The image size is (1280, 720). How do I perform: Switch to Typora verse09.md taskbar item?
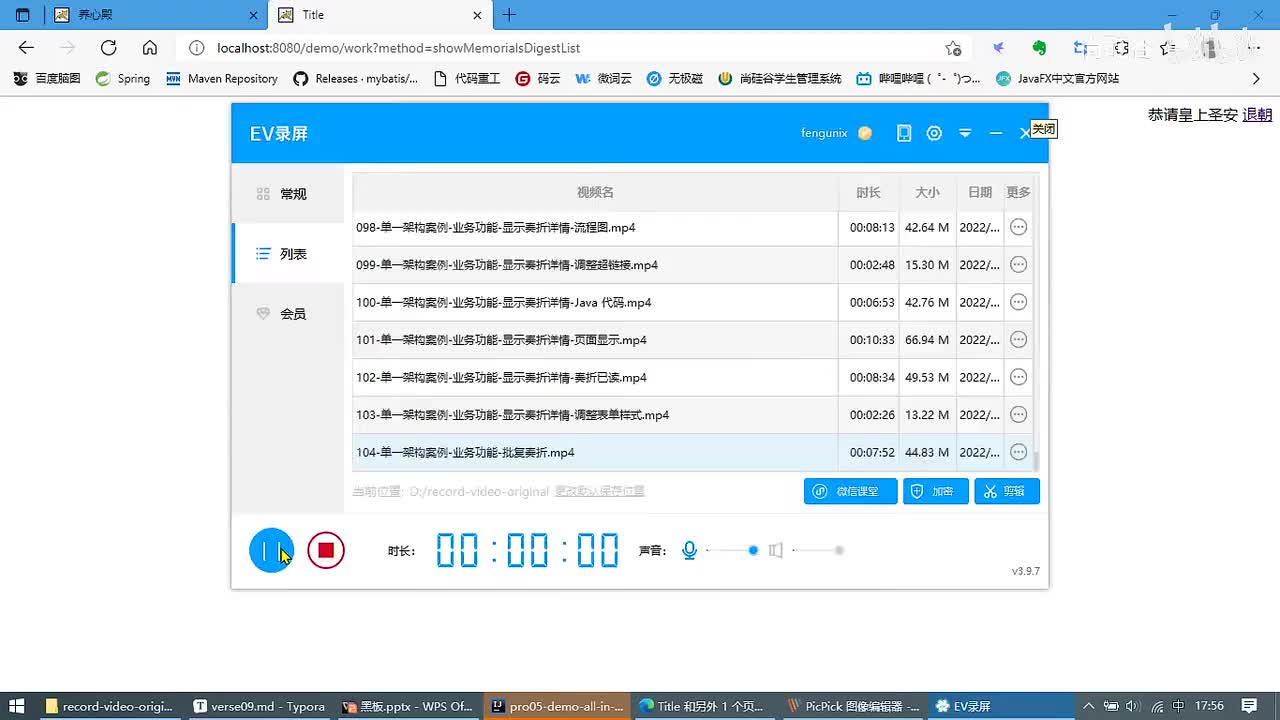click(259, 705)
